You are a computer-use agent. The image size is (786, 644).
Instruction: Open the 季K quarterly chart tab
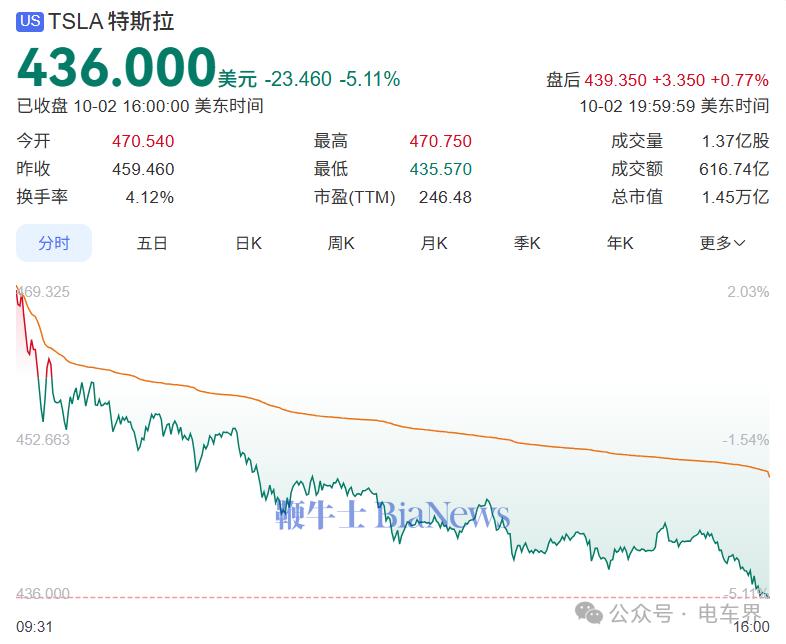(527, 243)
